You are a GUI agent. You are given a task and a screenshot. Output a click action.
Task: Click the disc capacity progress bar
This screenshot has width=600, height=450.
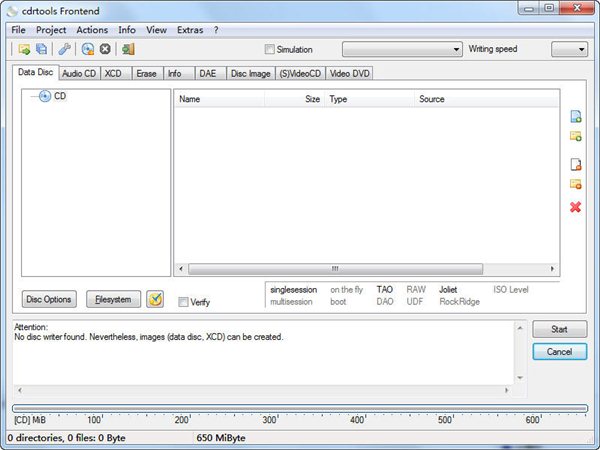[300, 409]
